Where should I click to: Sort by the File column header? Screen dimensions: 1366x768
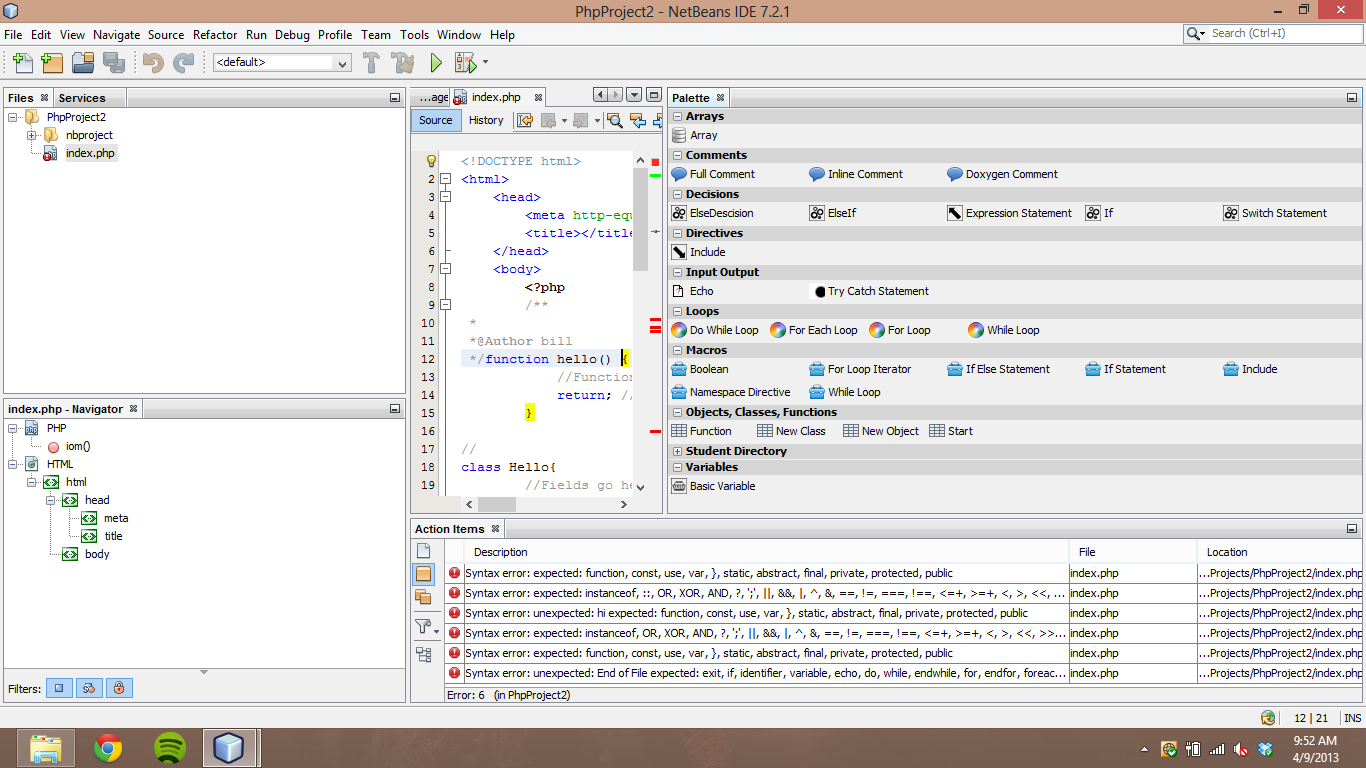coord(1132,552)
